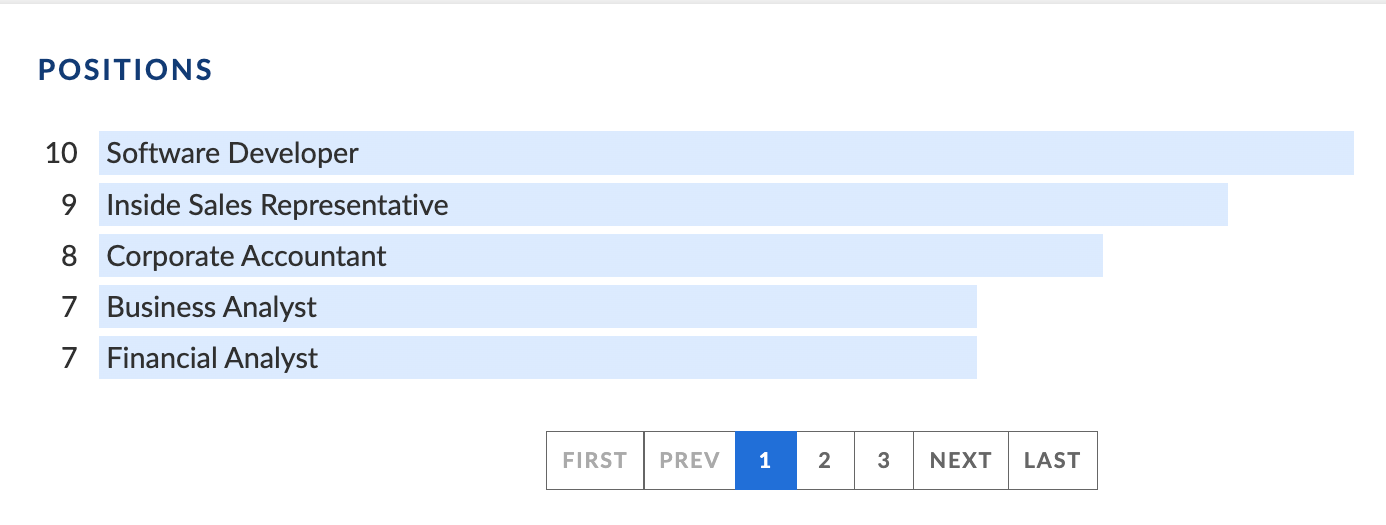Image resolution: width=1386 pixels, height=525 pixels.
Task: Go to page 2 of positions
Action: click(x=825, y=460)
